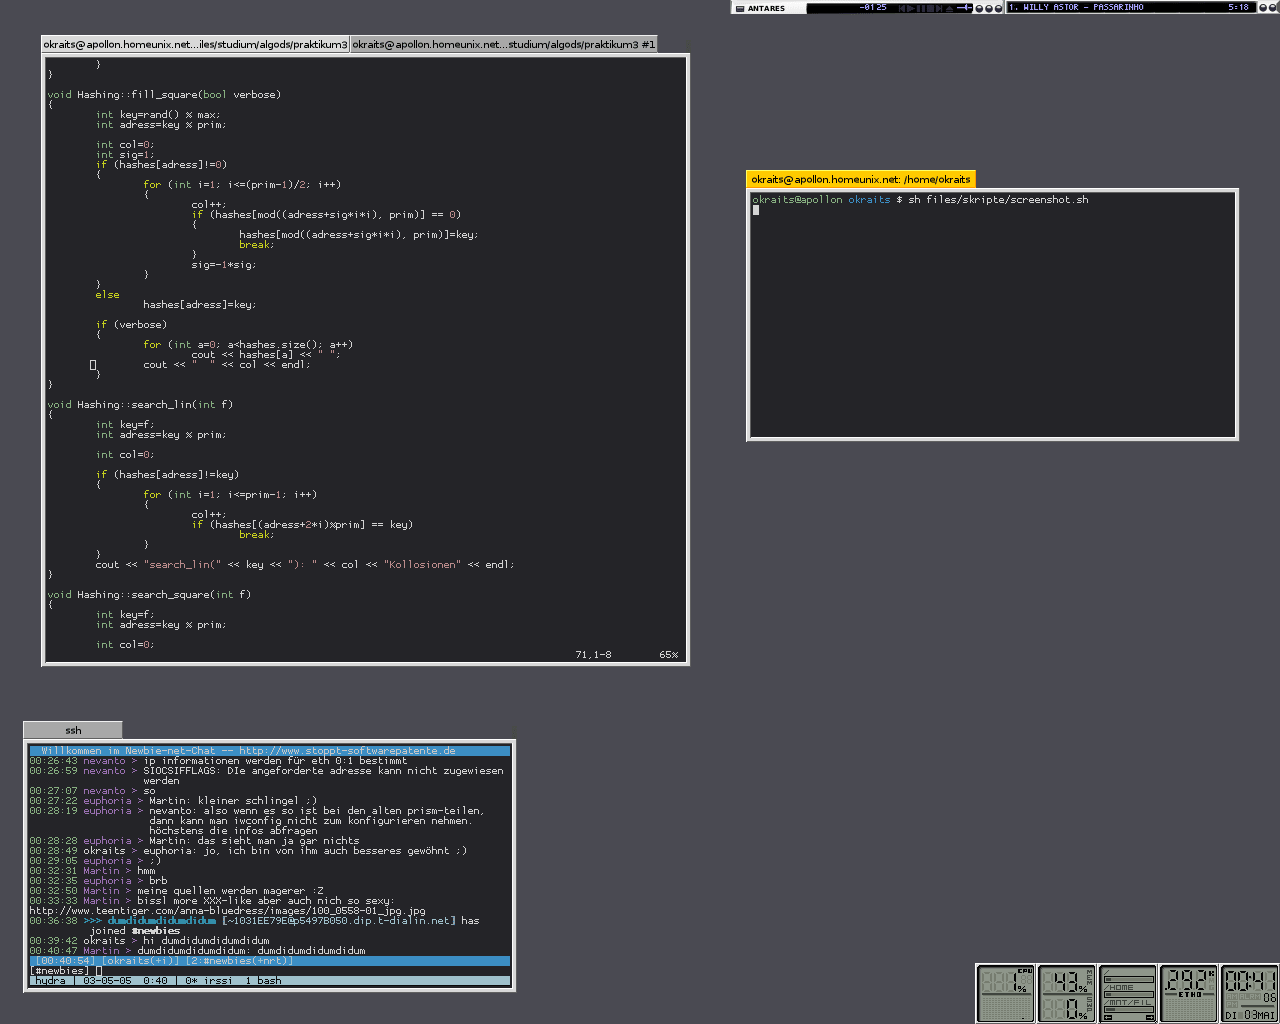The height and width of the screenshot is (1024, 1280).
Task: Click the left arrow on the filesystem monitor dockapp
Action: point(1107,1017)
